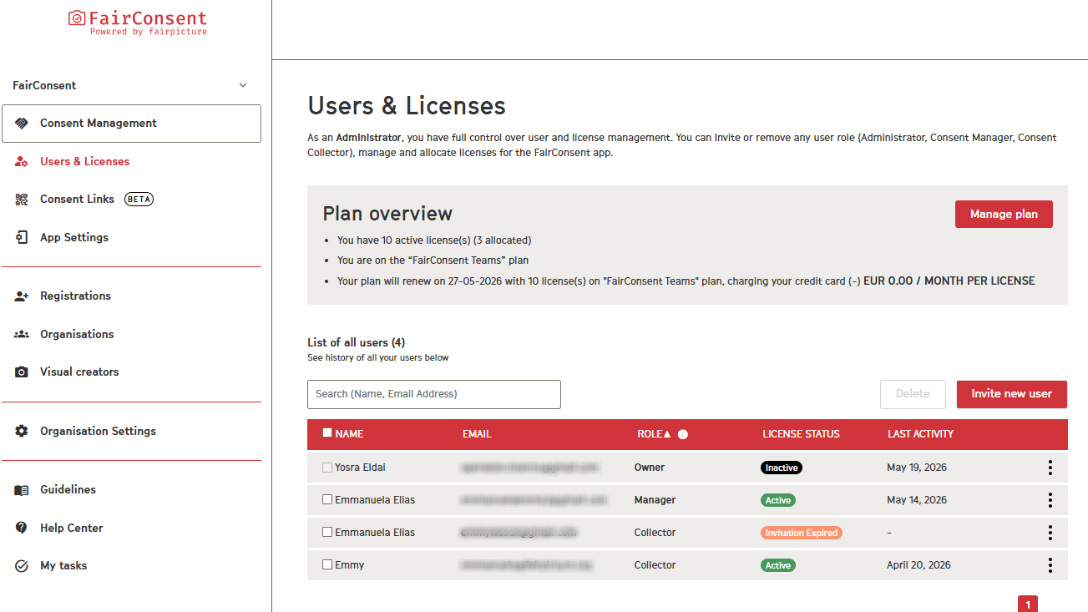The height and width of the screenshot is (612, 1088).
Task: Click the Invitation Expired badge
Action: (801, 533)
